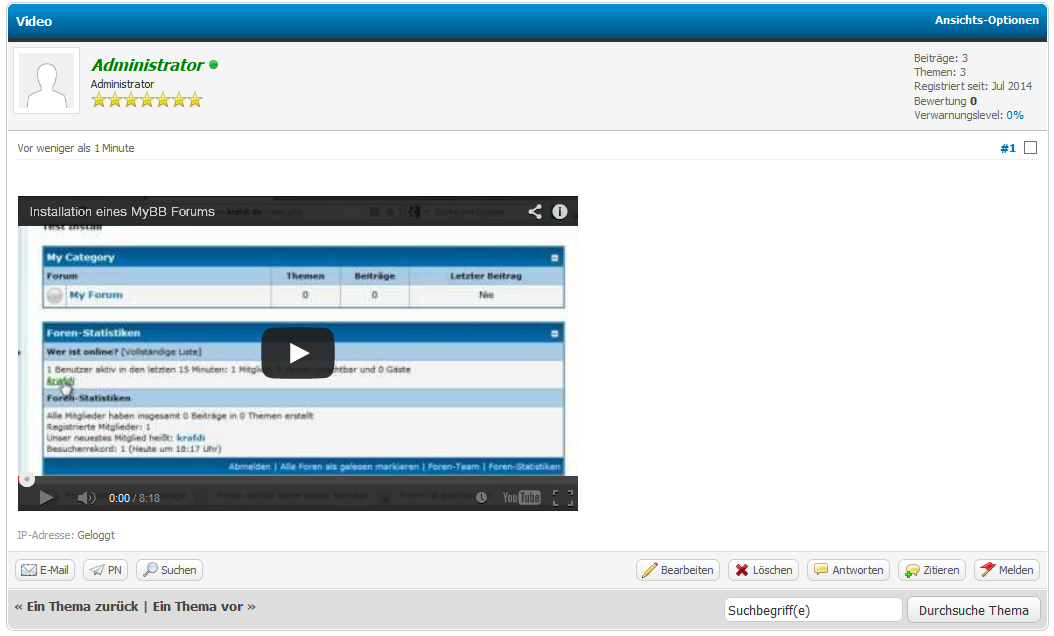The width and height of the screenshot is (1054, 636).
Task: Click the Beiträge: 3 stat text
Action: pos(940,58)
